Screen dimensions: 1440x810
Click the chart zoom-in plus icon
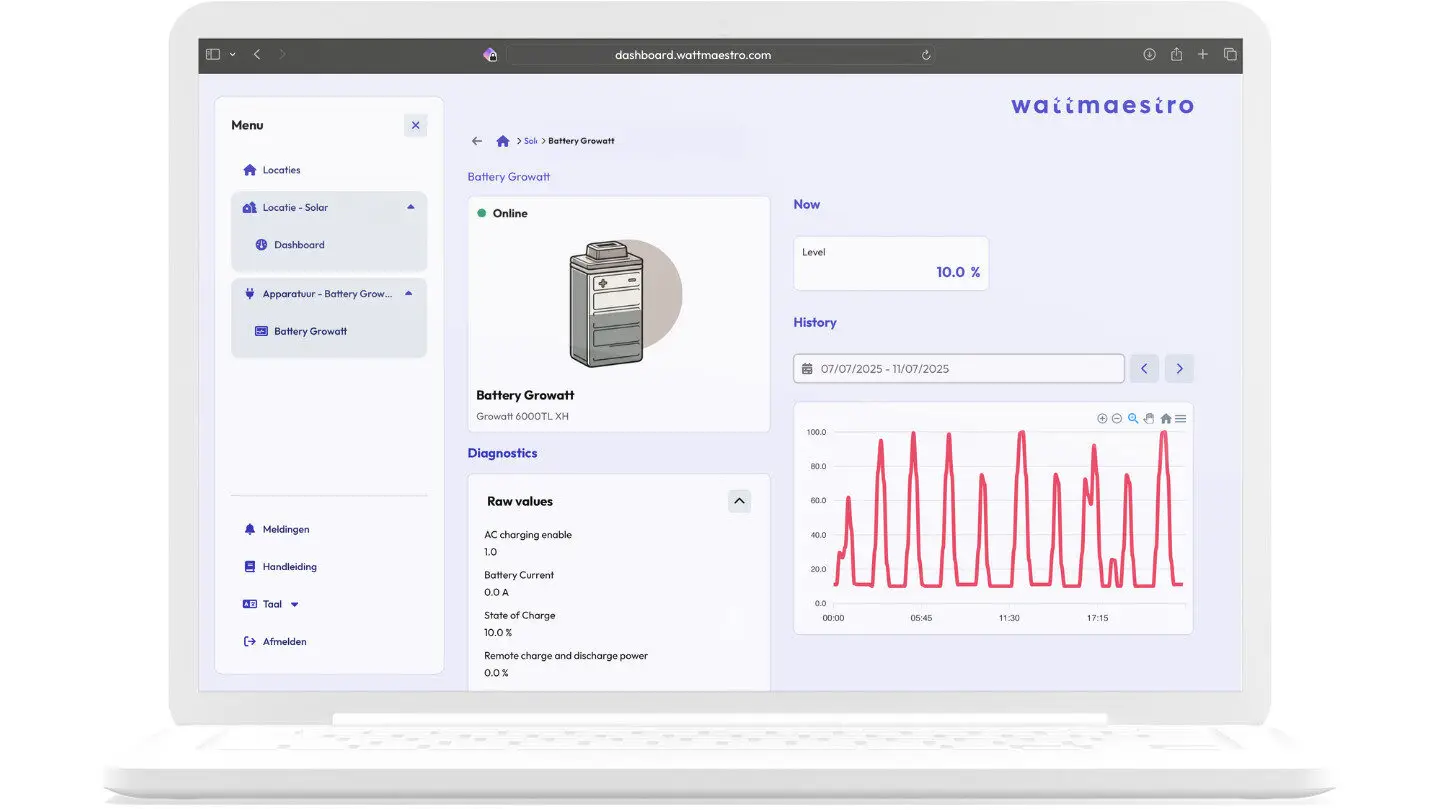1102,419
